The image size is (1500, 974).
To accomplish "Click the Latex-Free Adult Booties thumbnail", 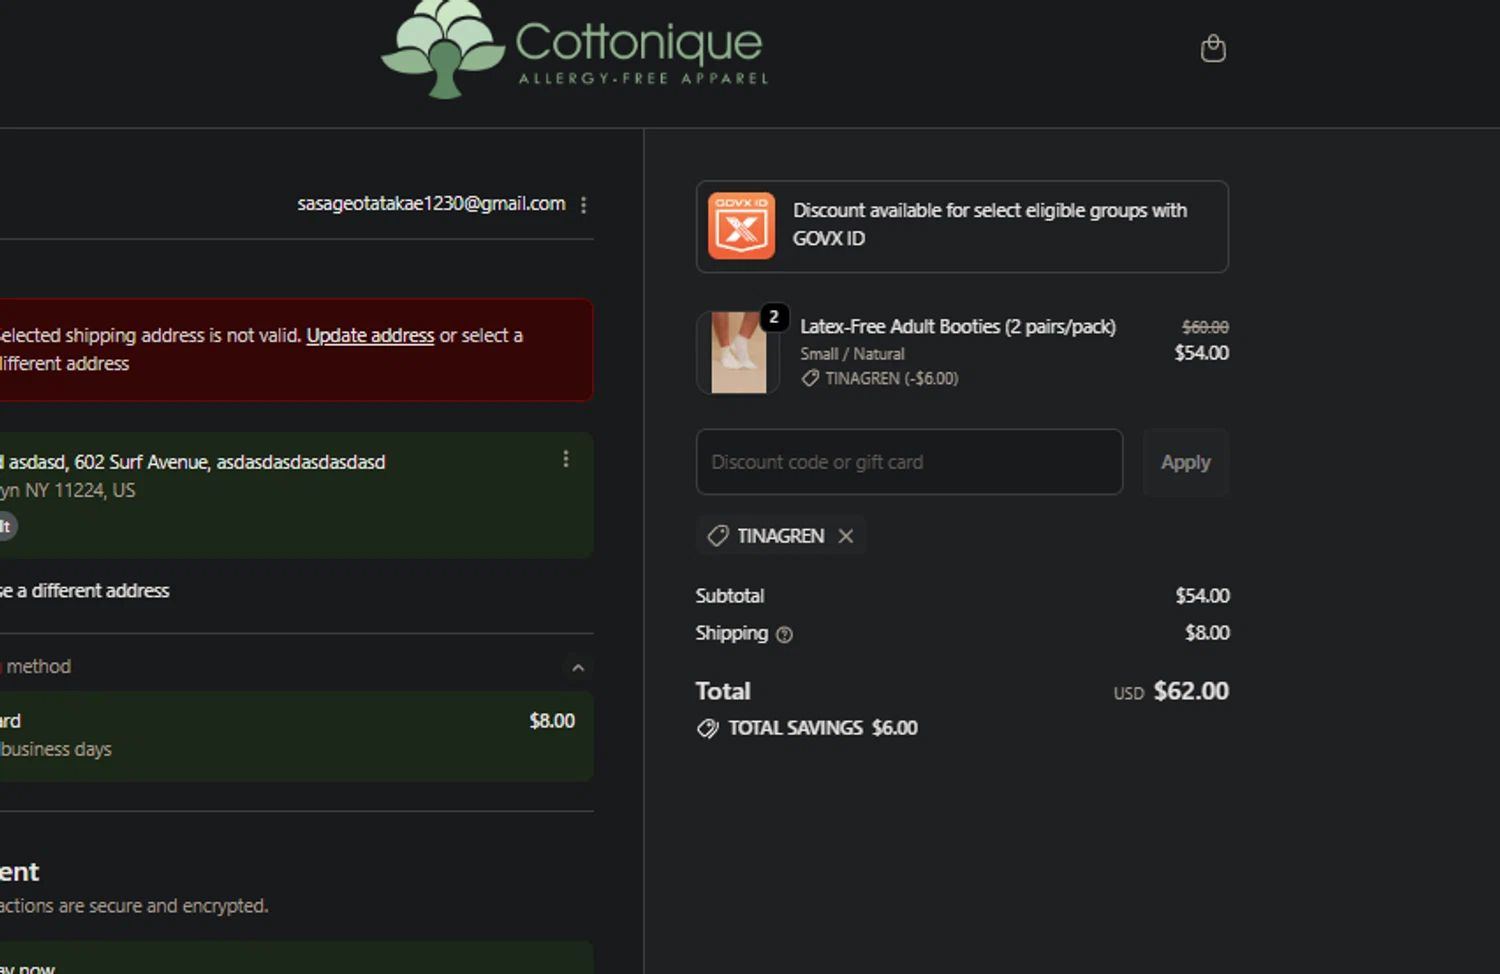I will [738, 352].
